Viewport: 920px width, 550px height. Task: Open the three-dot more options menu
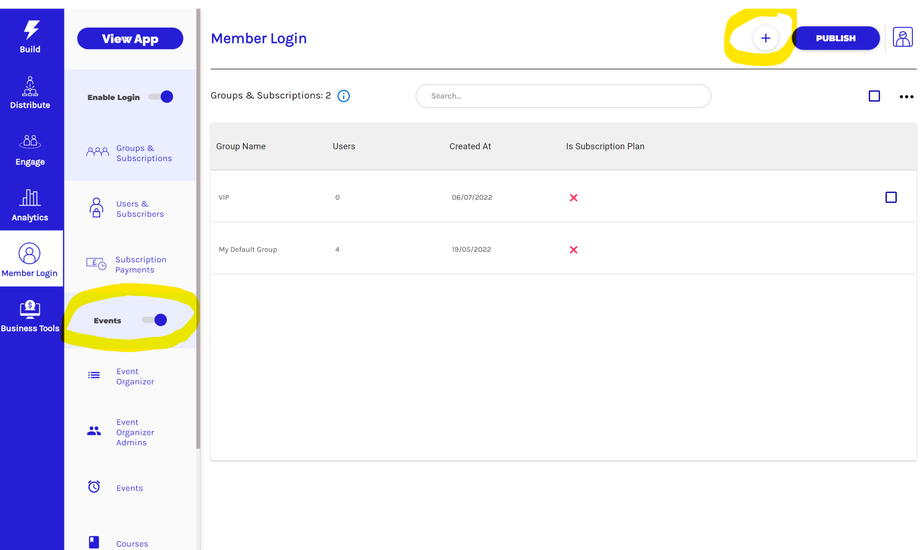pos(906,97)
